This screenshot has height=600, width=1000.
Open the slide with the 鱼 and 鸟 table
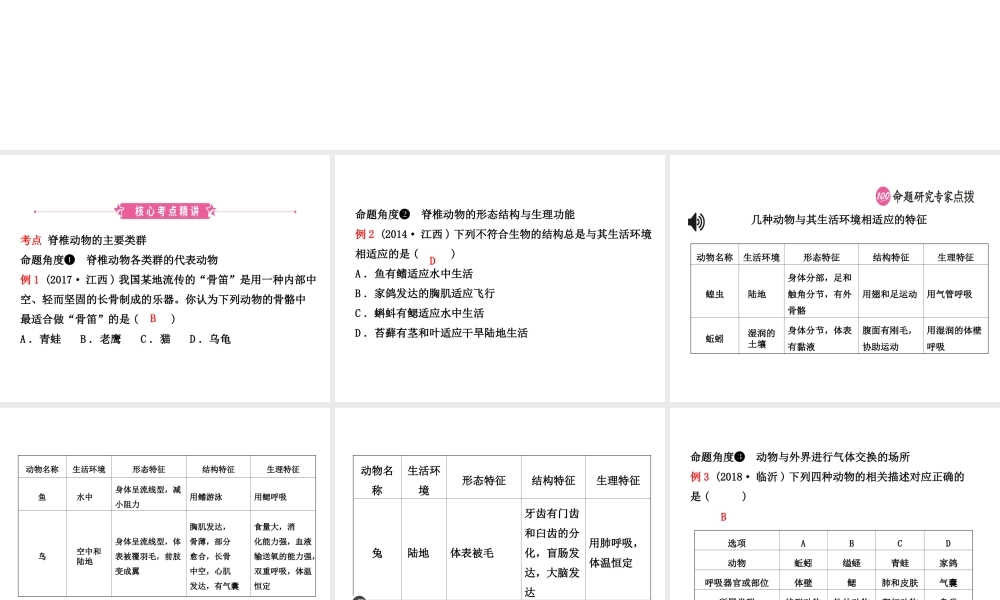tap(165, 504)
